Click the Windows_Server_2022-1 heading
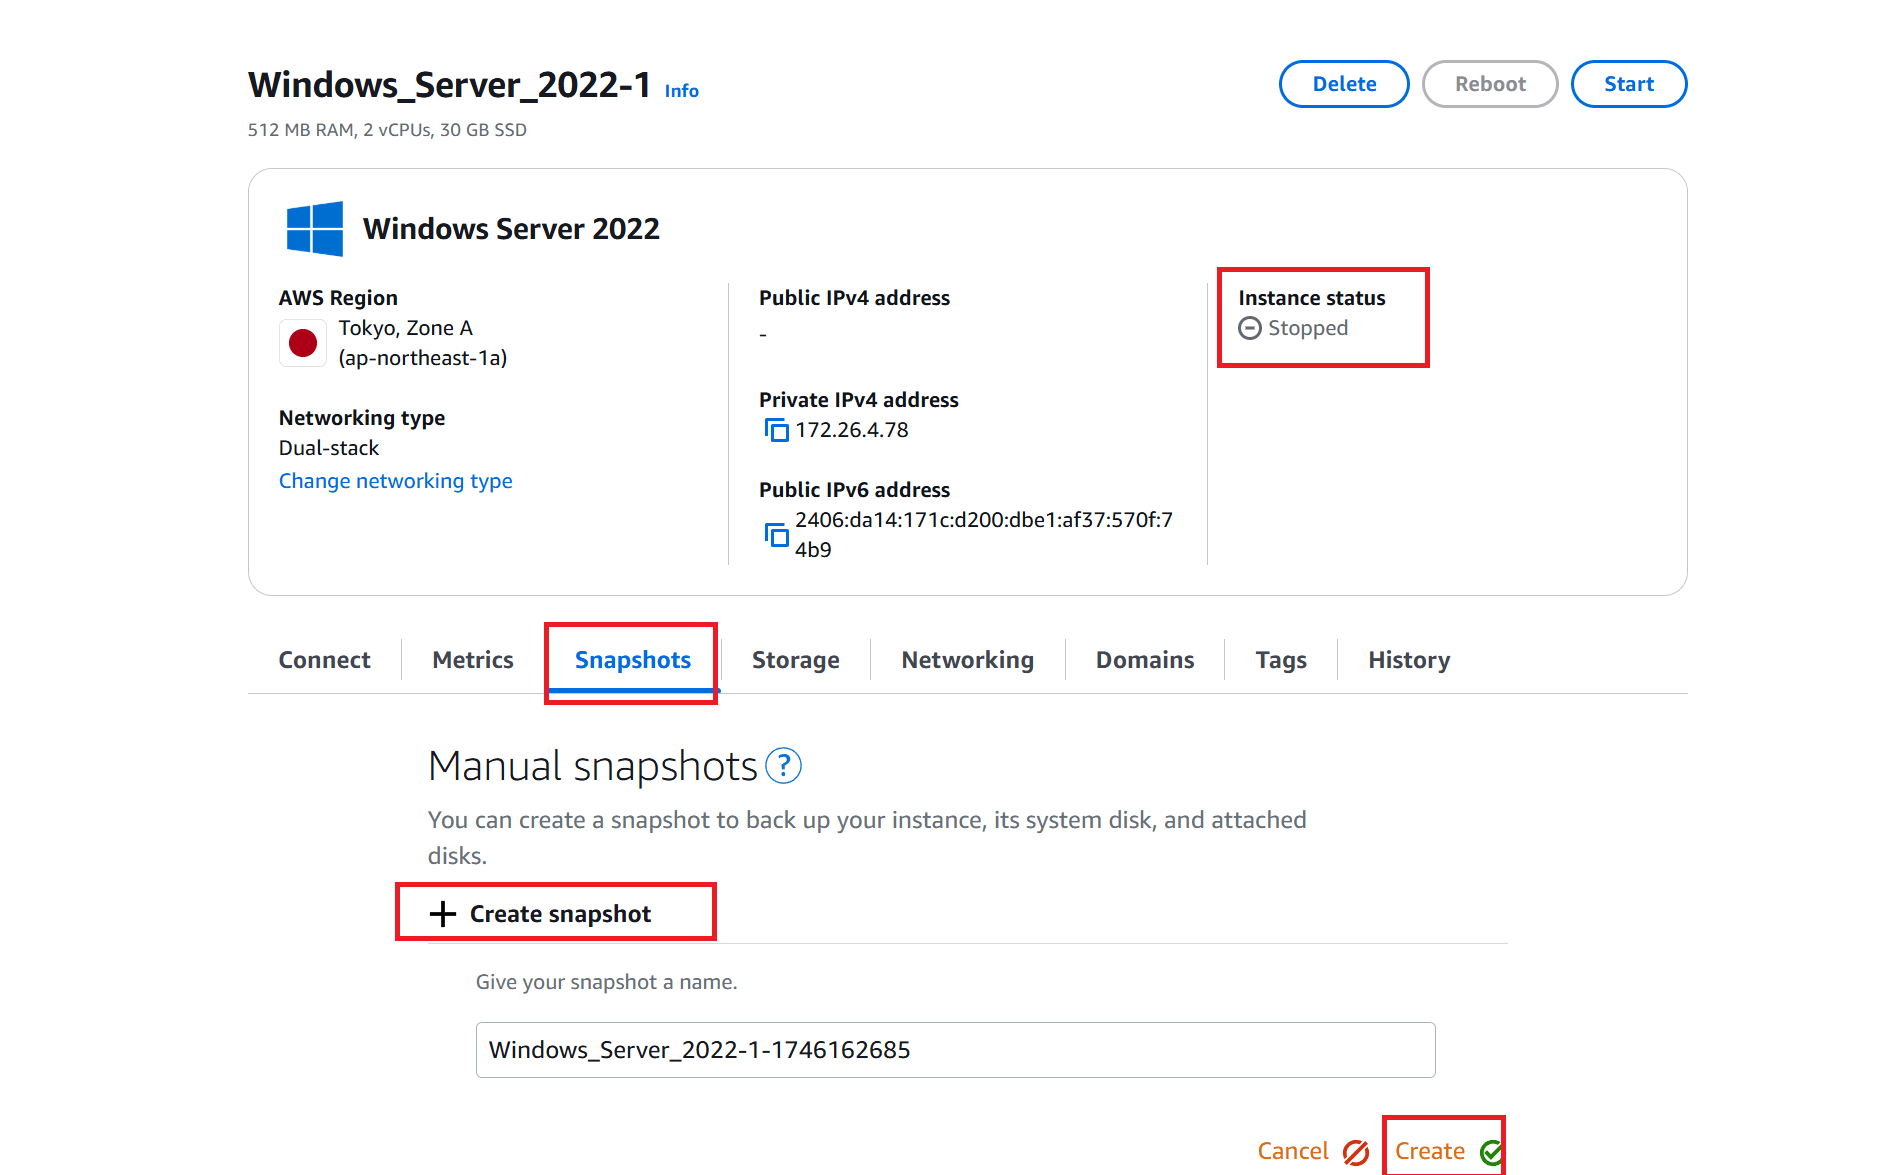This screenshot has height=1175, width=1878. pyautogui.click(x=450, y=85)
